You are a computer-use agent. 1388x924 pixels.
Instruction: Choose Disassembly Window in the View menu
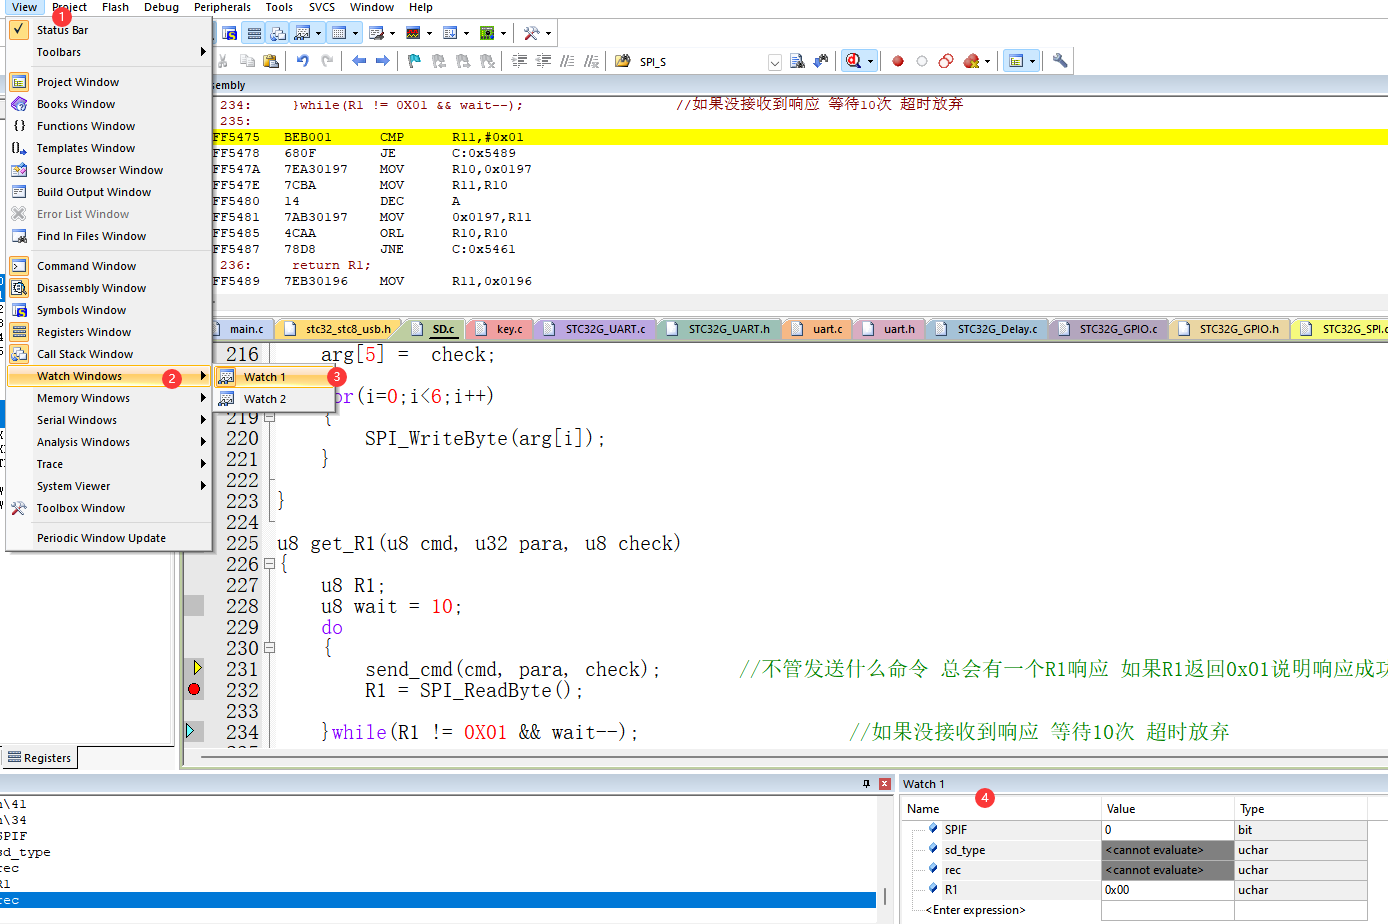(x=109, y=288)
